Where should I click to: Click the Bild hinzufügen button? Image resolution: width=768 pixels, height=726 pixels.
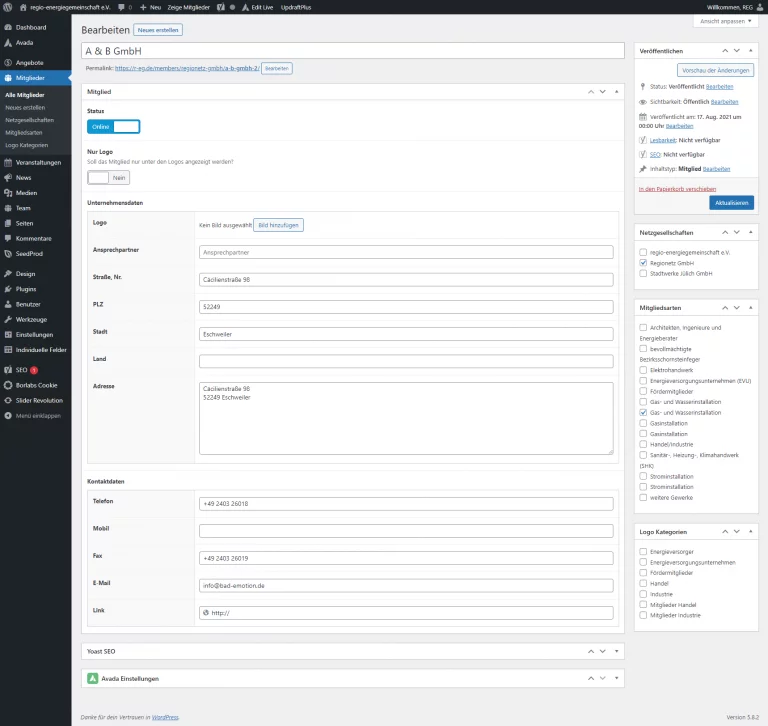(278, 225)
